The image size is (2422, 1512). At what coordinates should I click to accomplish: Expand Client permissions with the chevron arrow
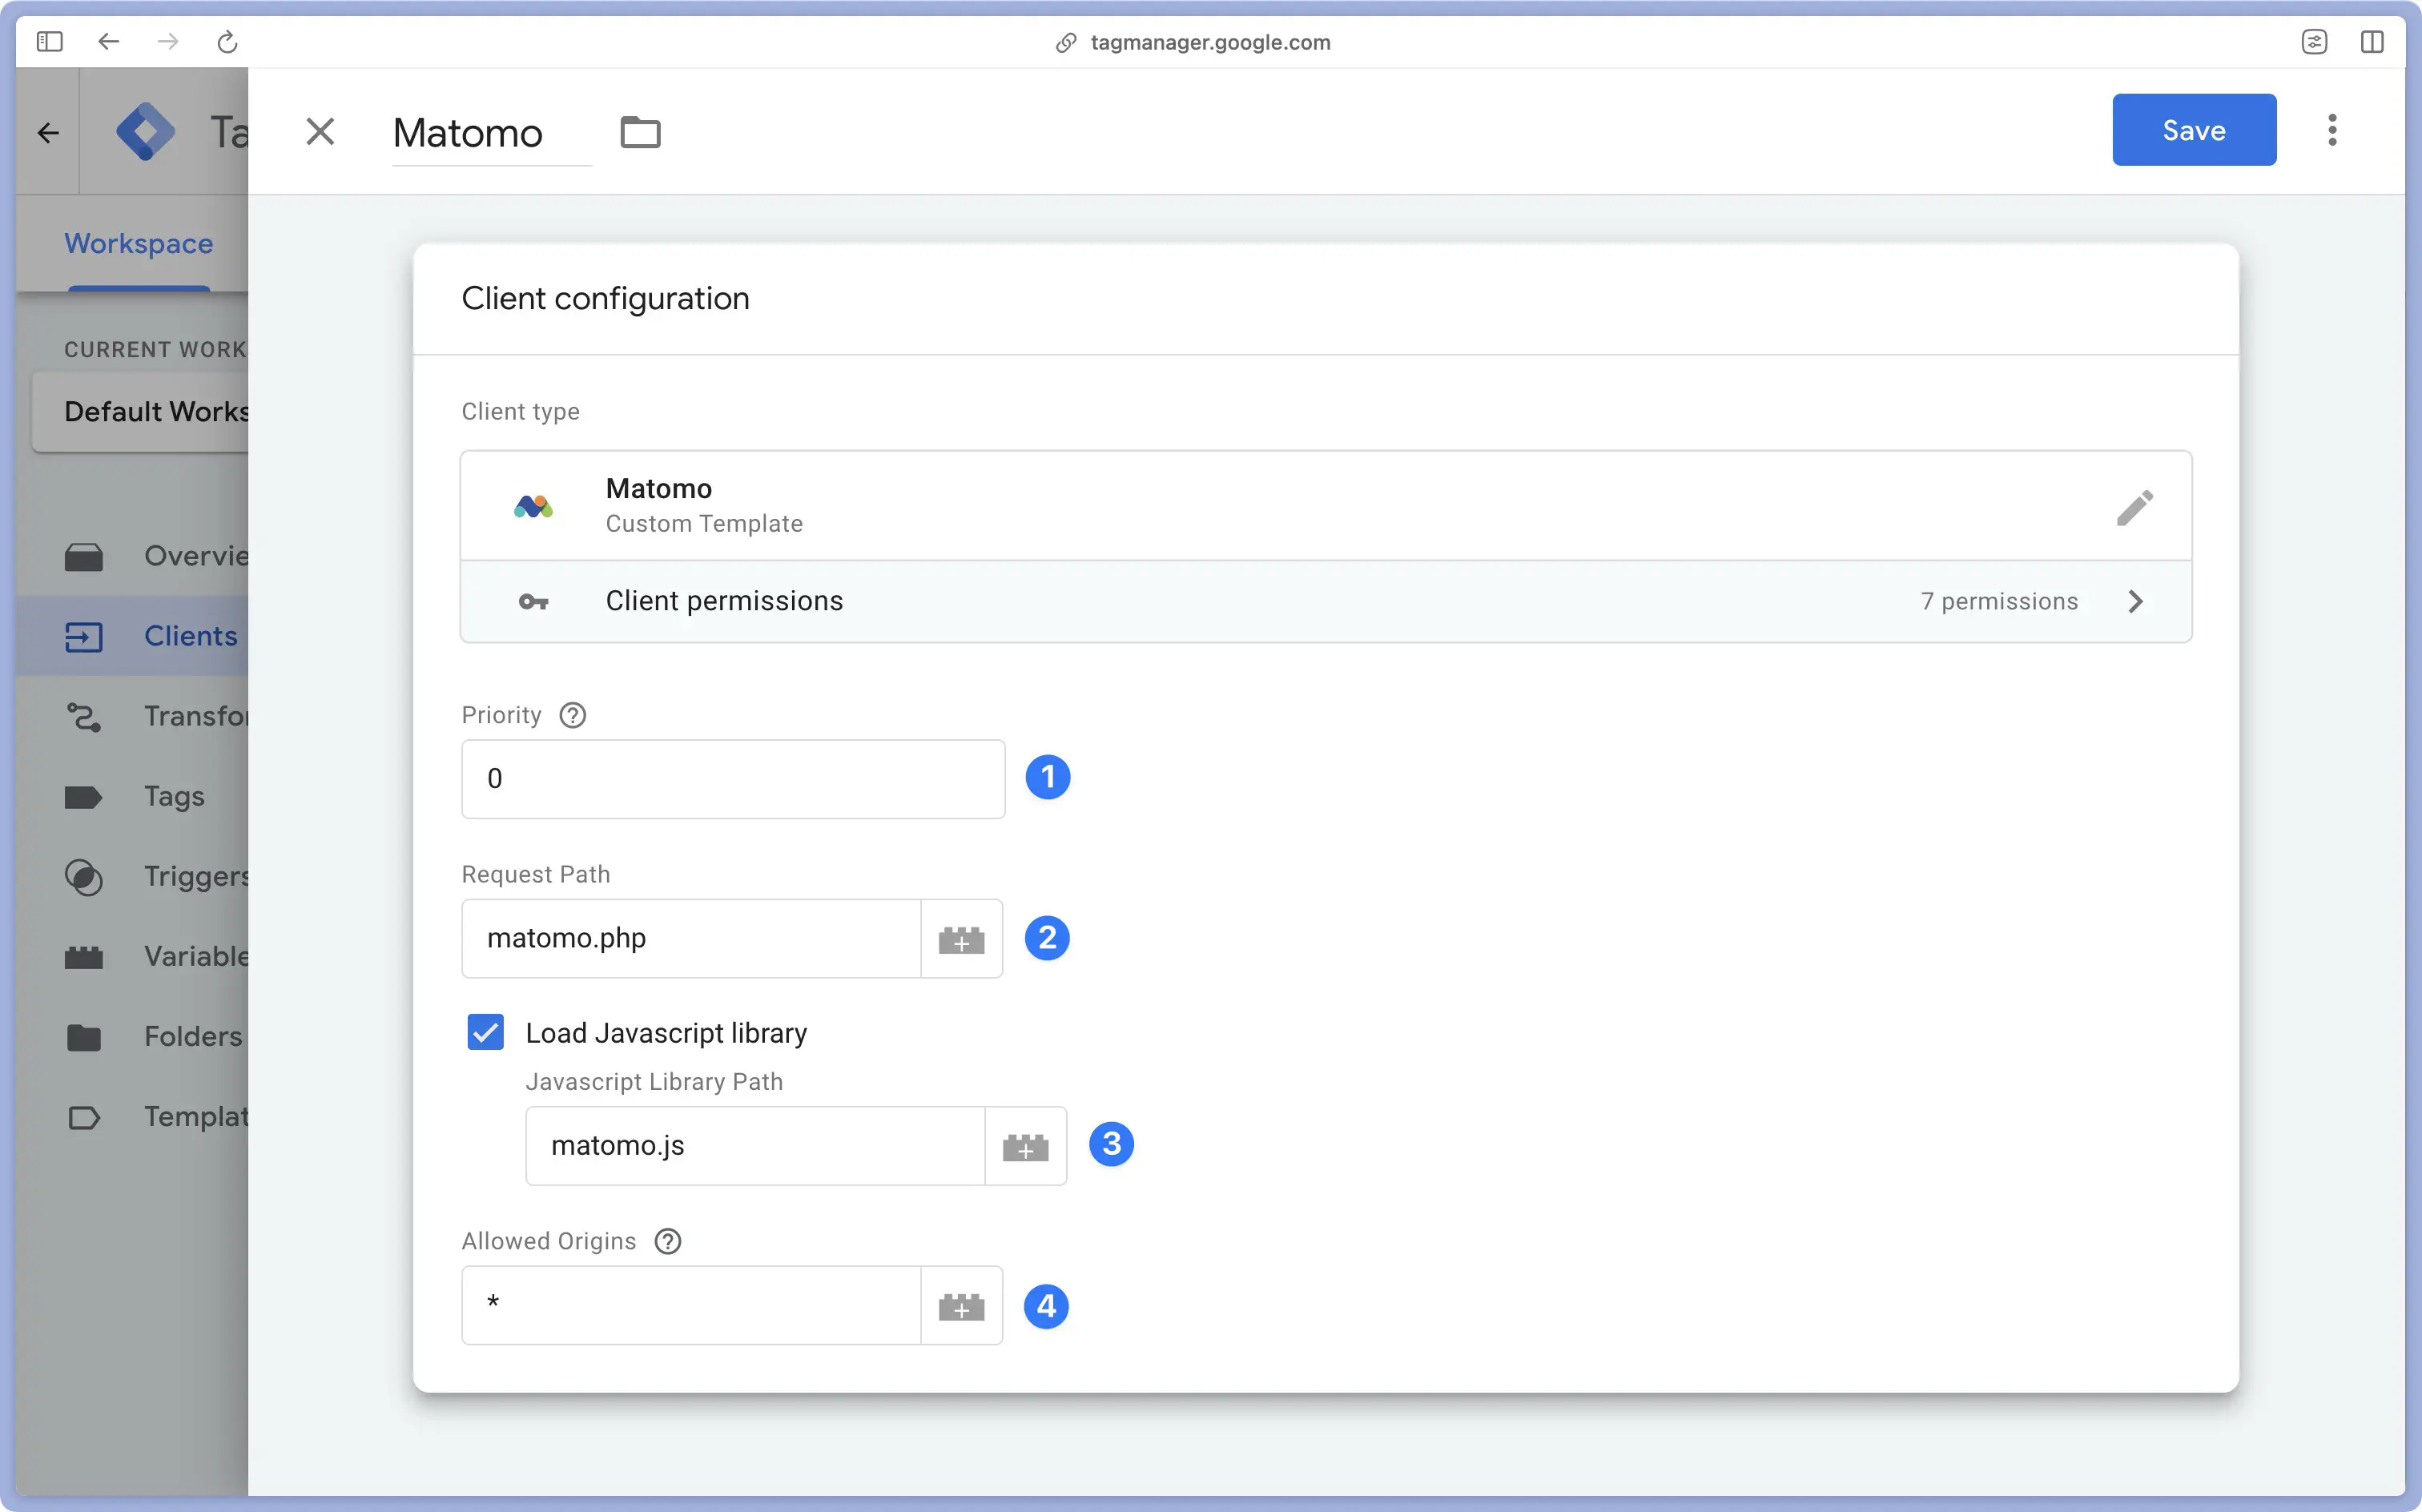click(2135, 601)
